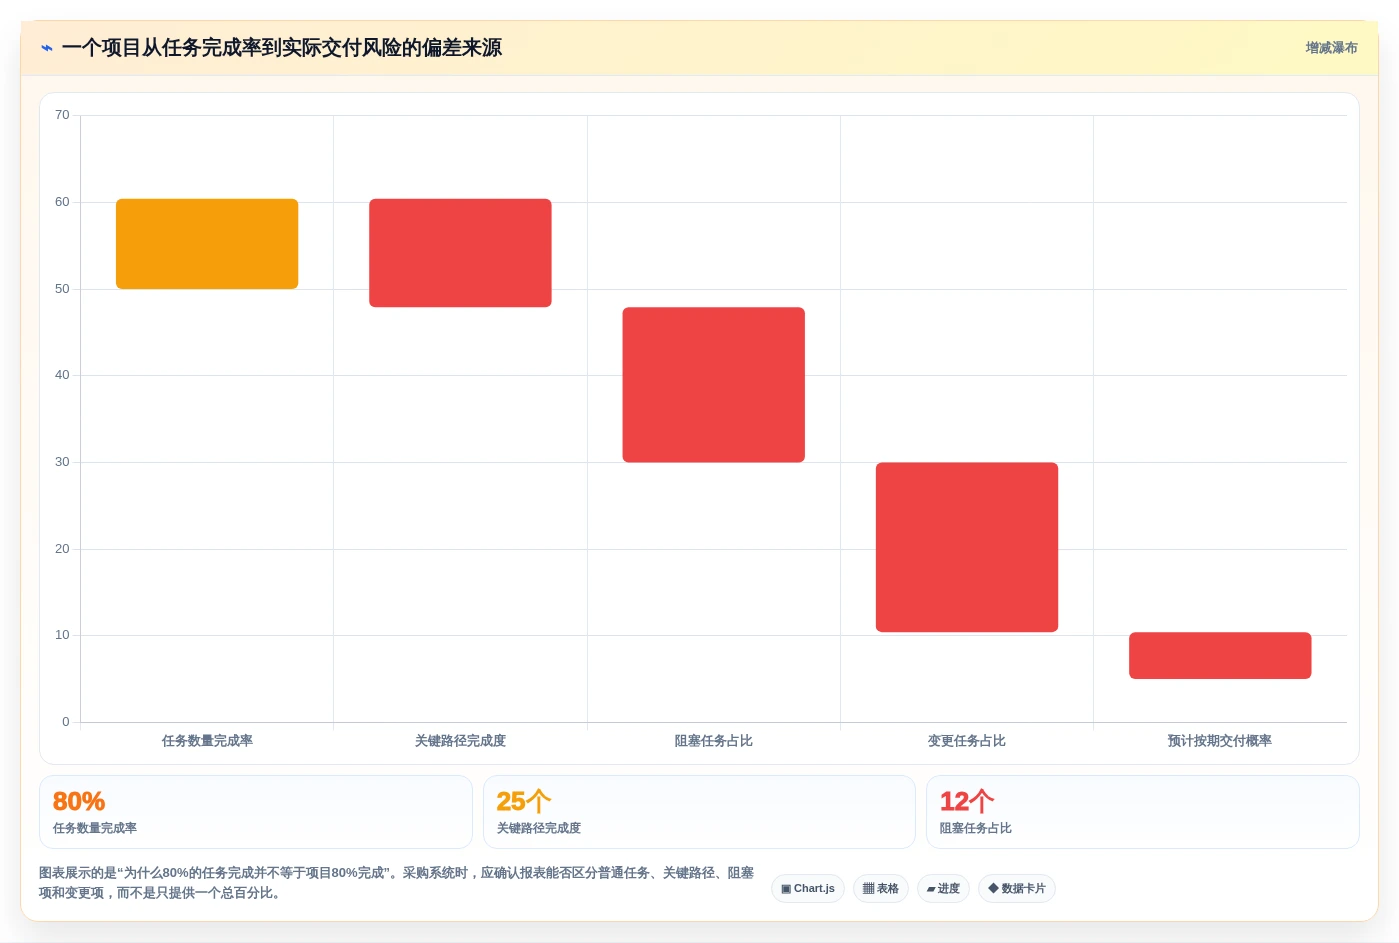Click the 表格 tag chip
Viewport: 1399px width, 943px height.
point(881,888)
